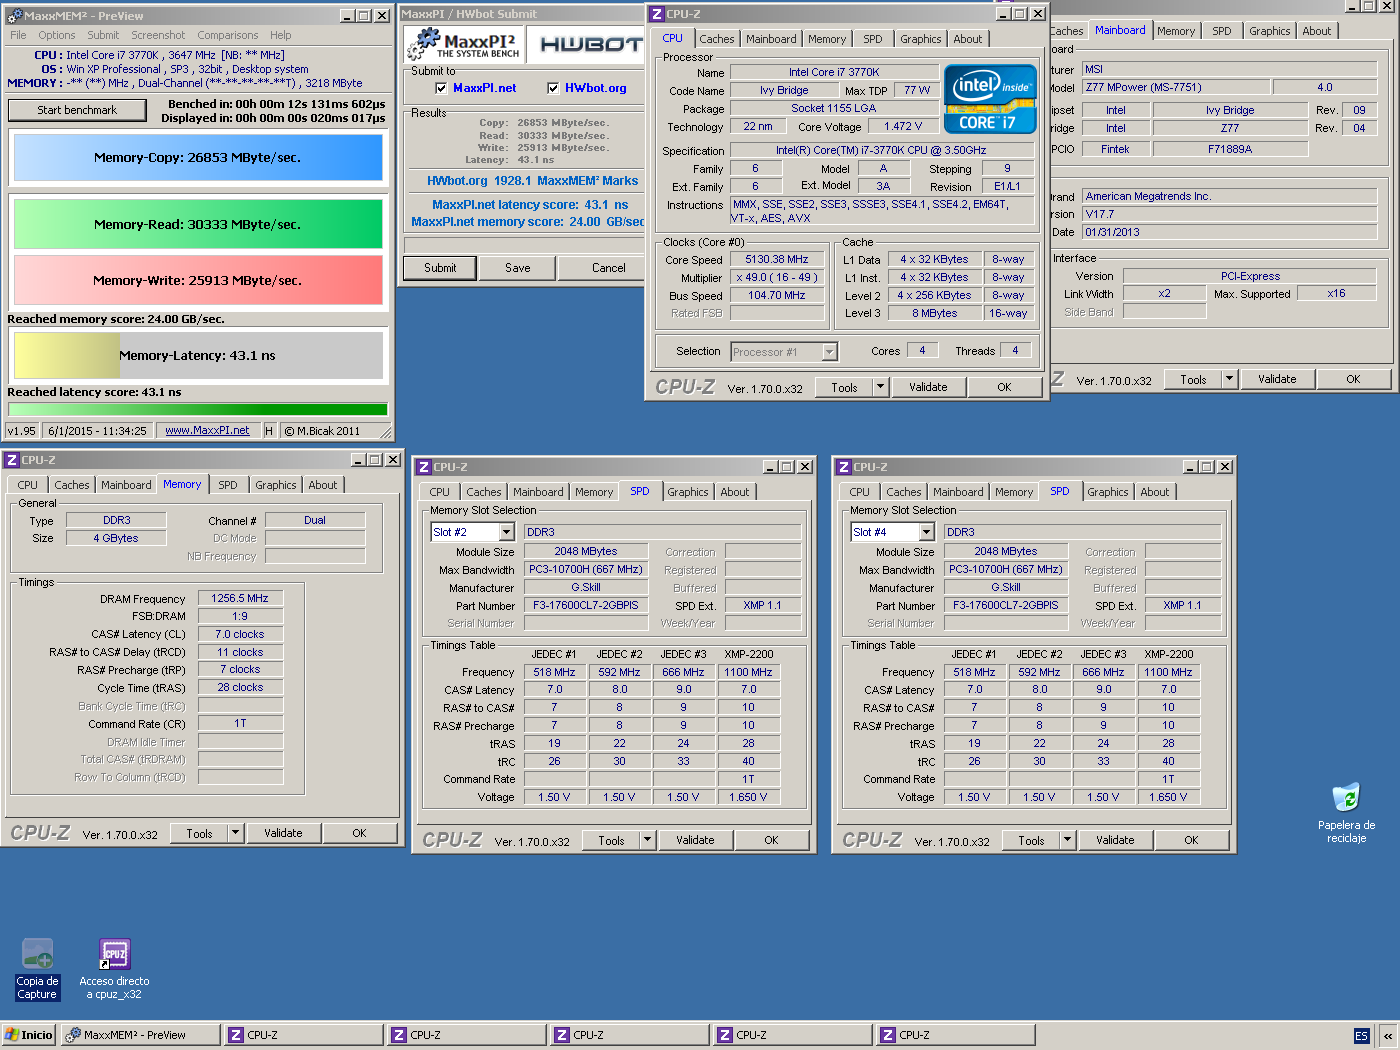Click the MaxxMEM² title bar app icon
The image size is (1400, 1050).
click(x=14, y=16)
